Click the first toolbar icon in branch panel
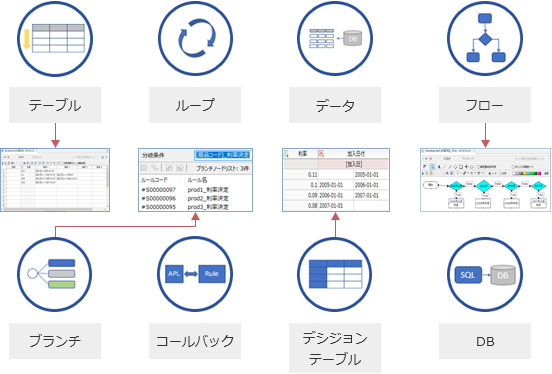This screenshot has width=552, height=374. click(x=144, y=168)
